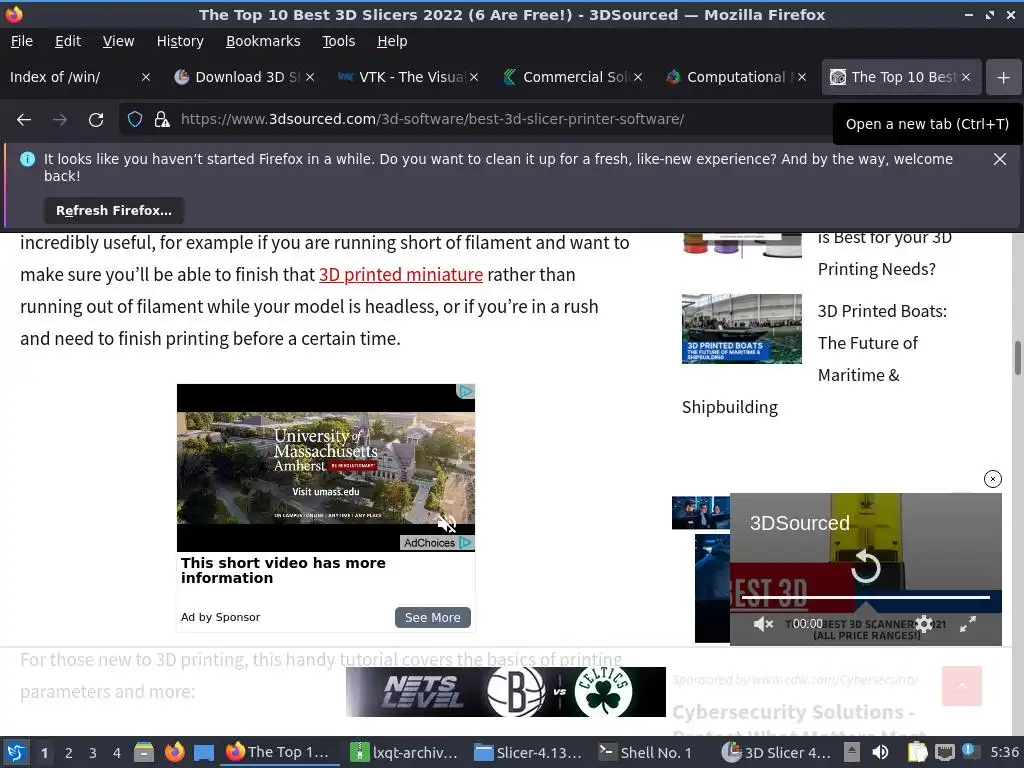Image resolution: width=1024 pixels, height=768 pixels.
Task: Launch file manager from taskbar
Action: (144, 752)
